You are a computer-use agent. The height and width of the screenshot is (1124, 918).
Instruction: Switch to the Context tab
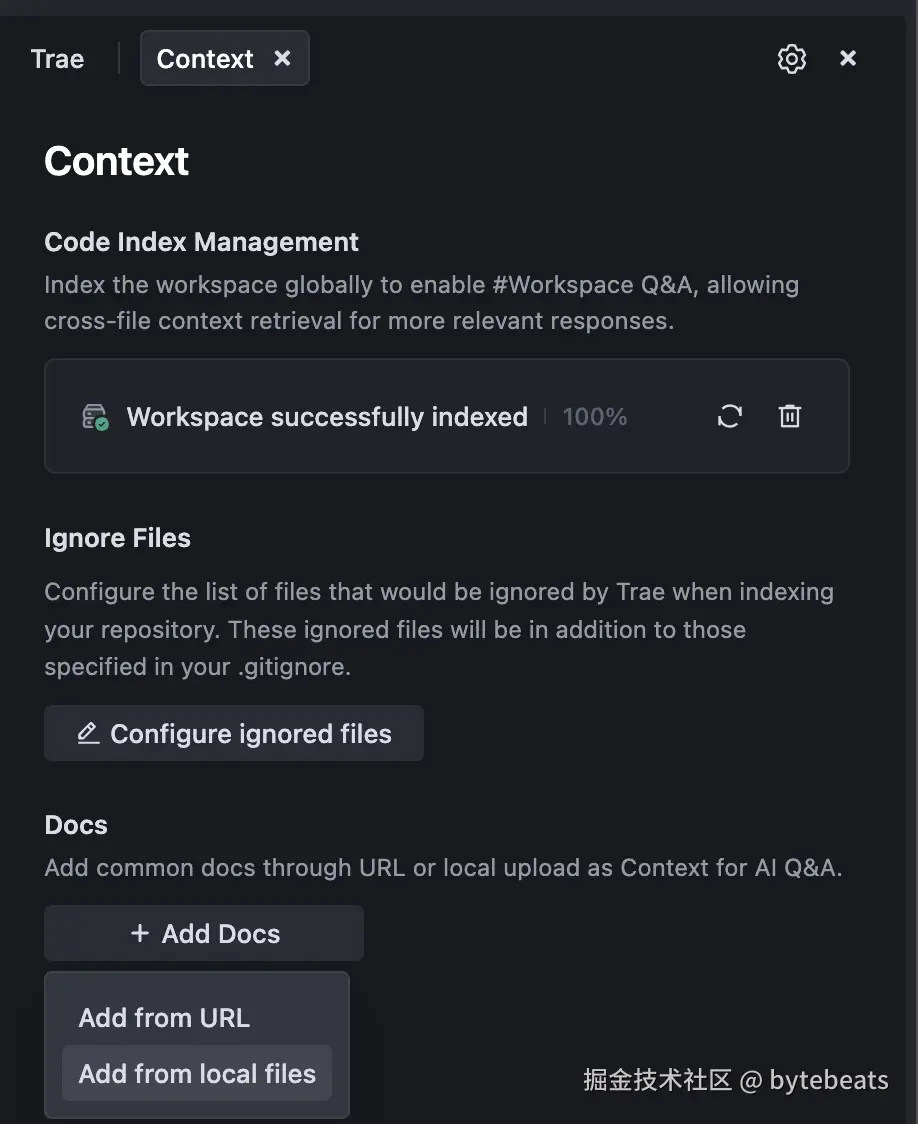click(204, 58)
